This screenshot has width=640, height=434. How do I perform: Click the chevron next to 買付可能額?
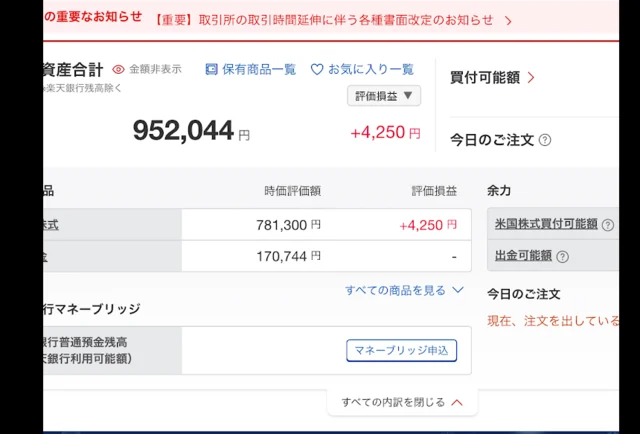[531, 77]
